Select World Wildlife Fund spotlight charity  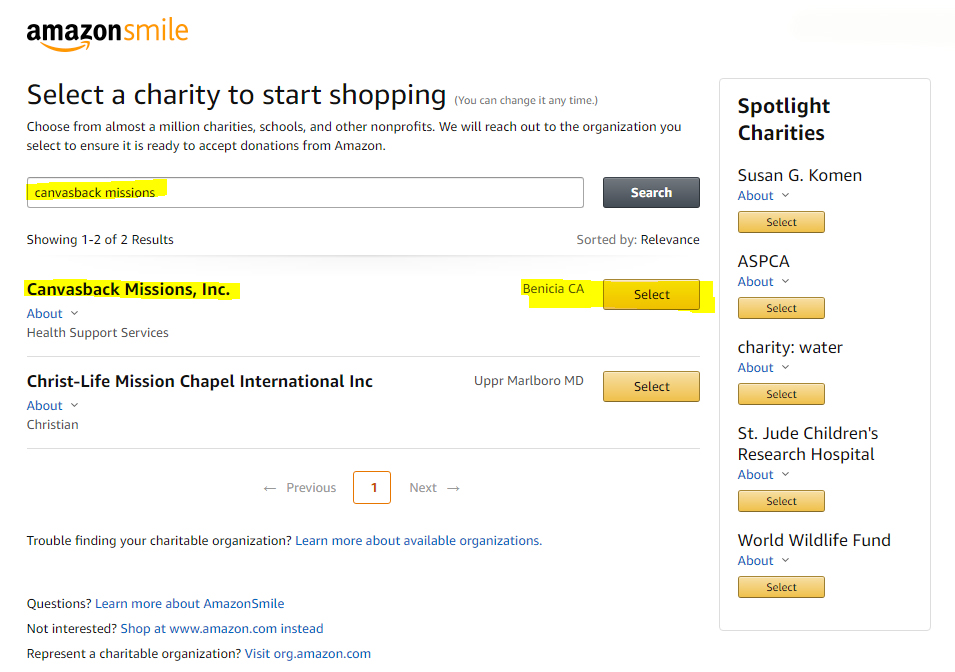(x=781, y=587)
